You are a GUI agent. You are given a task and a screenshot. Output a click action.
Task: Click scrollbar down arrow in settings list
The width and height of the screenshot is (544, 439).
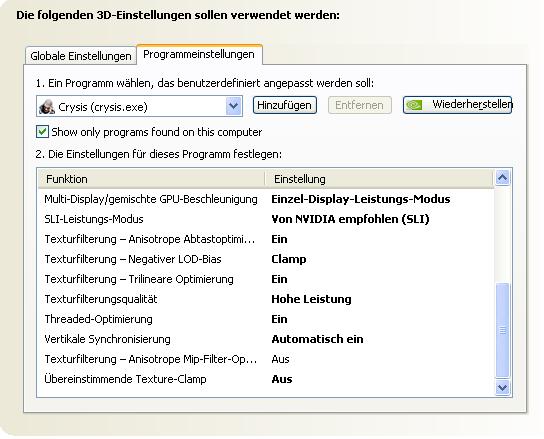pyautogui.click(x=502, y=387)
